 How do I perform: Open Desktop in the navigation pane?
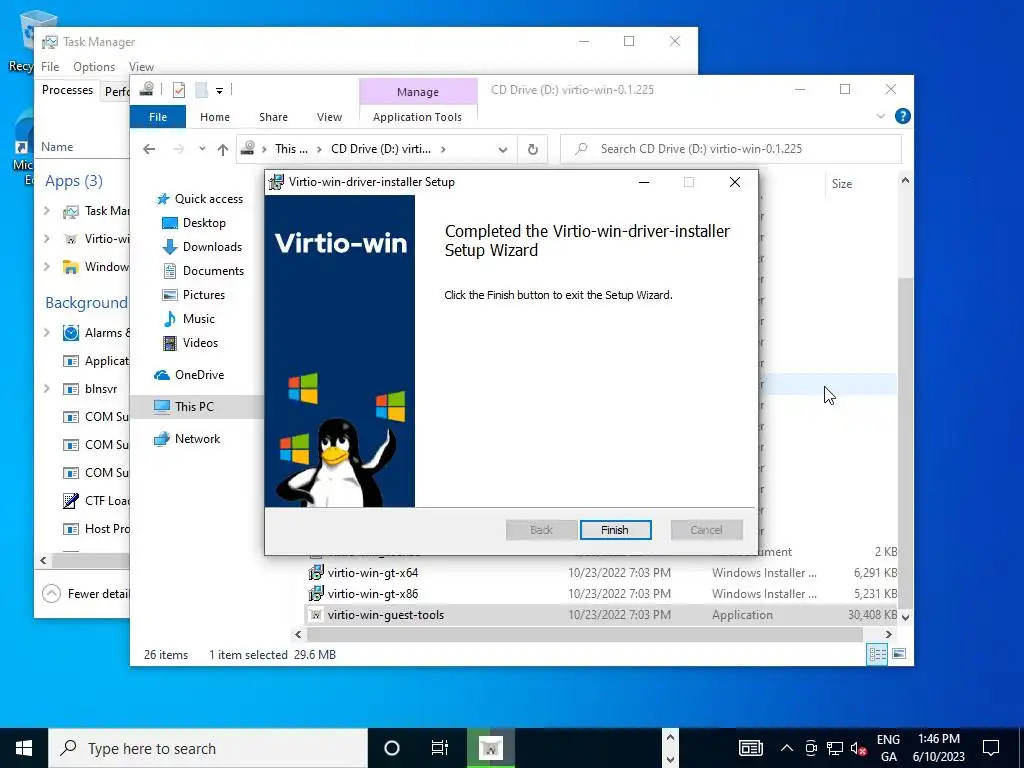[x=194, y=223]
